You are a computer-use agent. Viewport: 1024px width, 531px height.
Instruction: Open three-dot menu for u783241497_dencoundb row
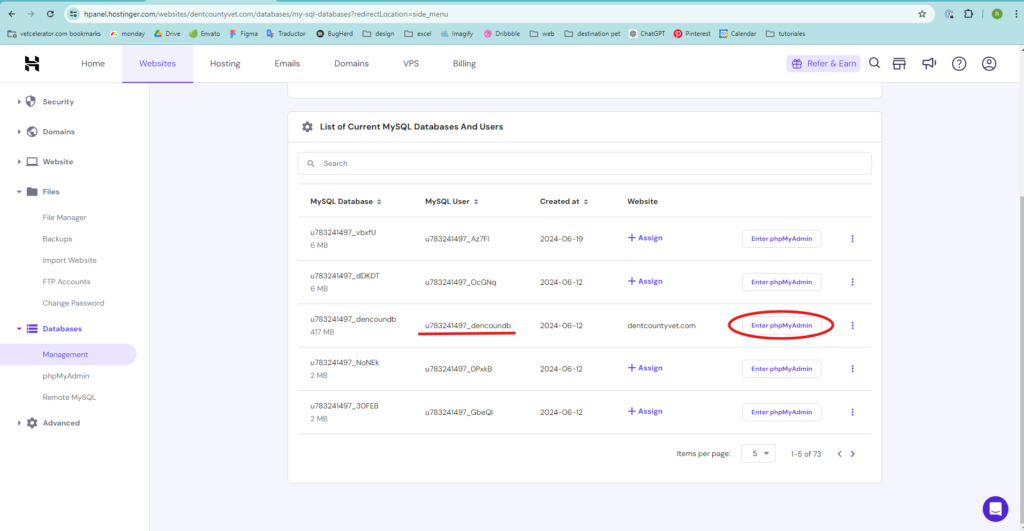point(853,325)
